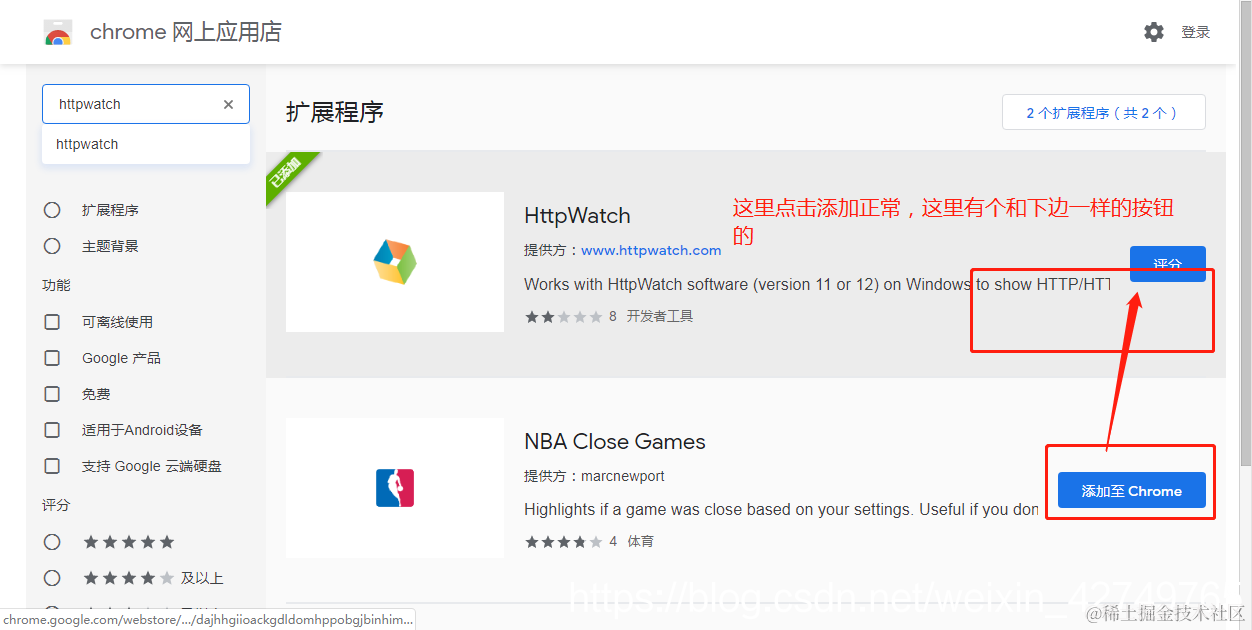The height and width of the screenshot is (630, 1252).
Task: Click the 登录 sign-in link
Action: tap(1196, 32)
